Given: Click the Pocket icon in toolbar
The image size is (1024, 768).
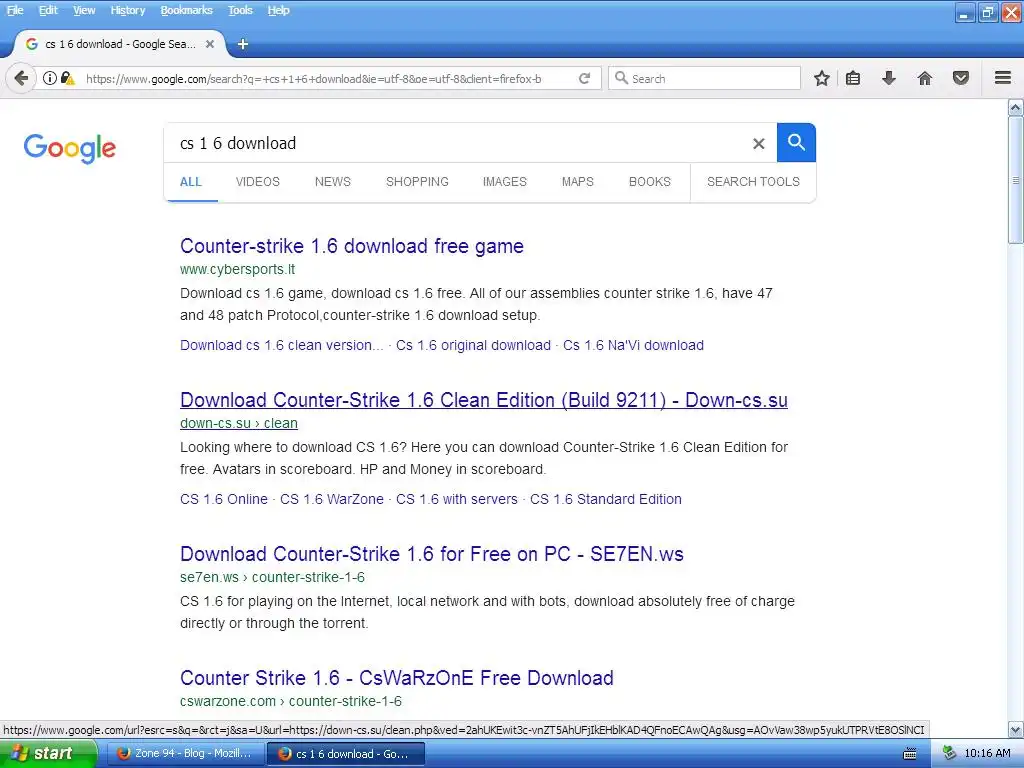Looking at the screenshot, I should [961, 78].
